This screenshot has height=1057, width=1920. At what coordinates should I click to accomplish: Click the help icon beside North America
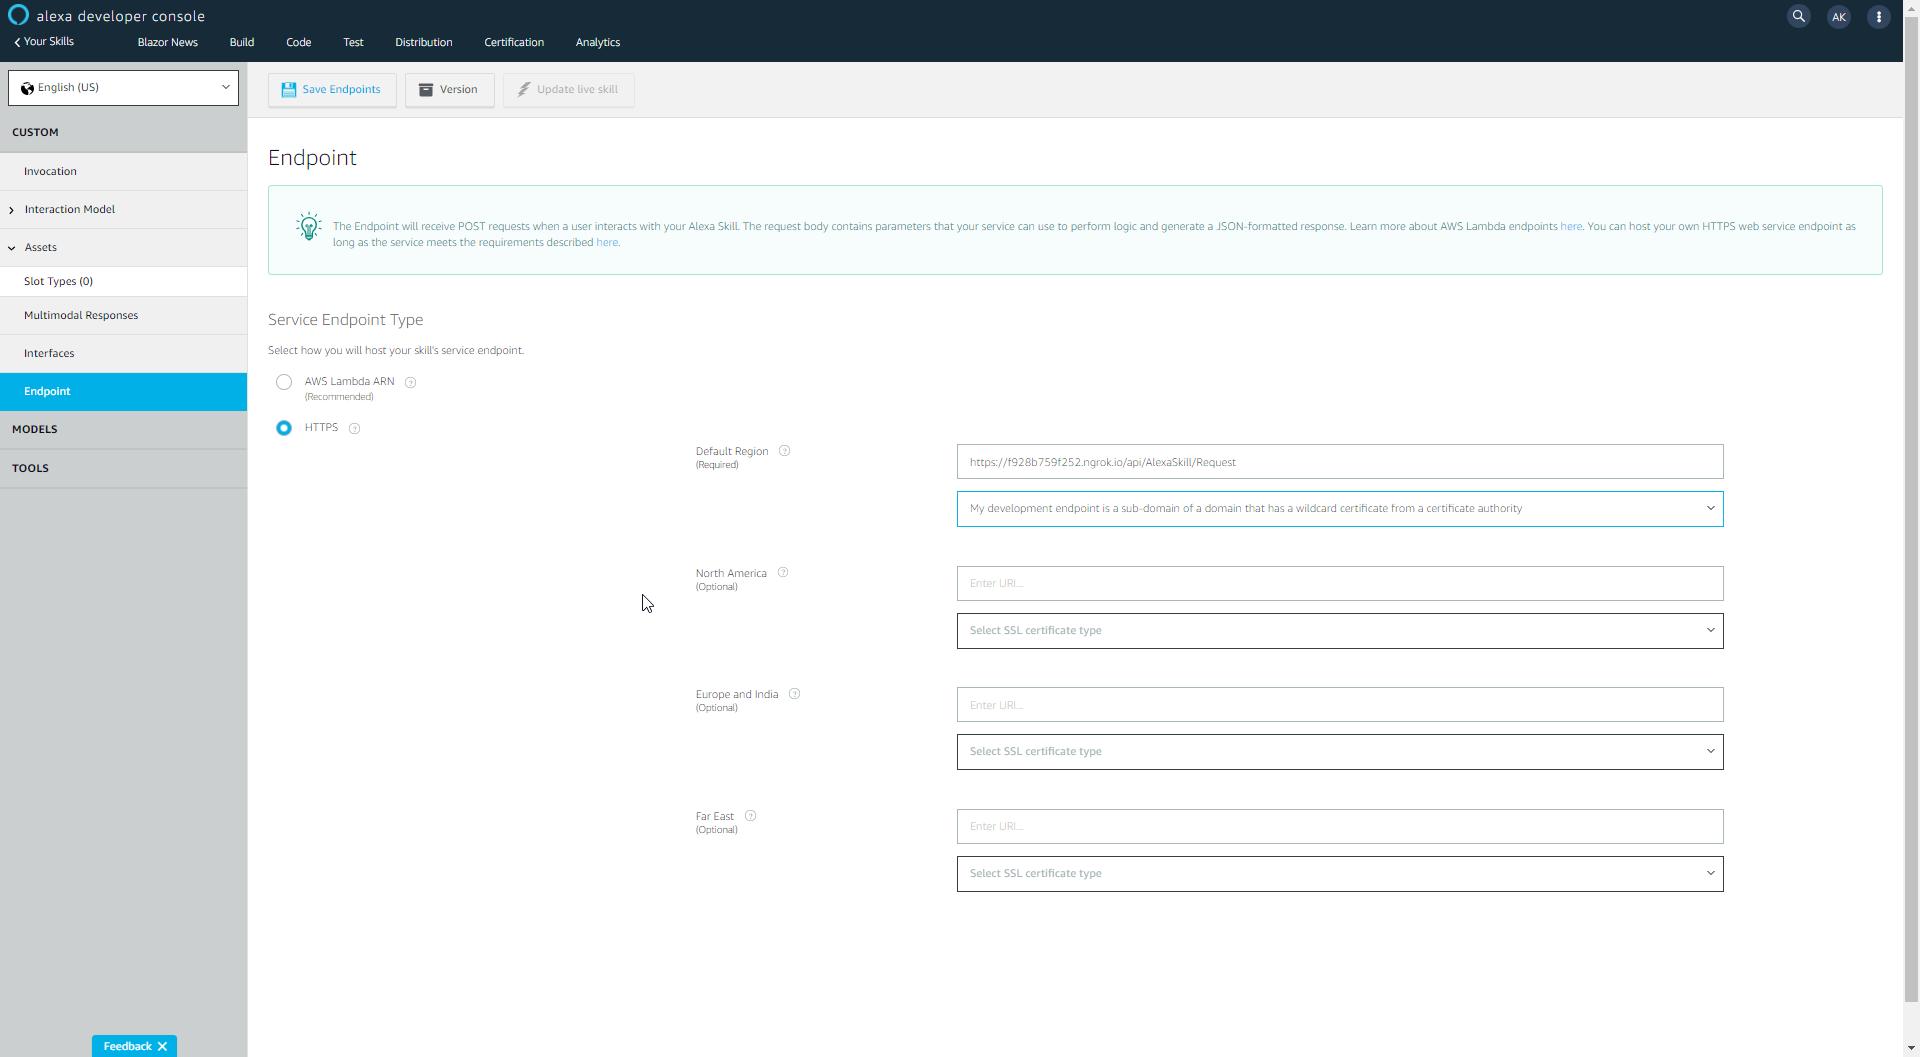[x=783, y=573]
